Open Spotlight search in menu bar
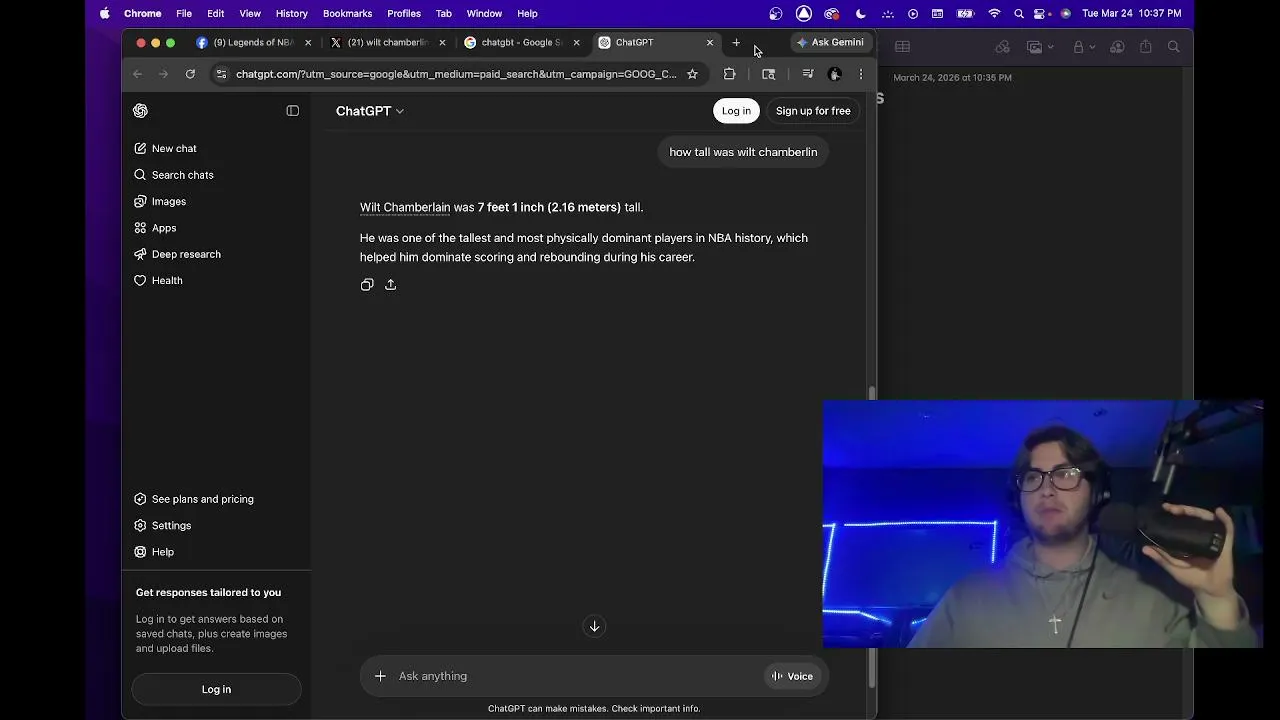 (x=1019, y=14)
